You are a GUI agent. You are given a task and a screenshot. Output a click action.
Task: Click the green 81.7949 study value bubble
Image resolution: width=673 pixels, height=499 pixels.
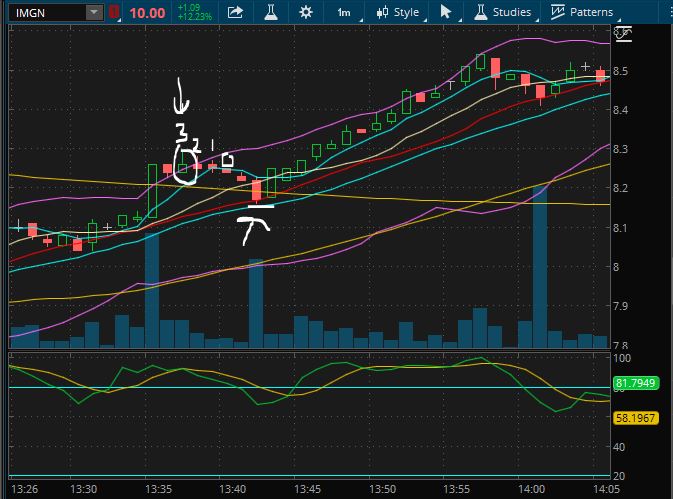636,383
